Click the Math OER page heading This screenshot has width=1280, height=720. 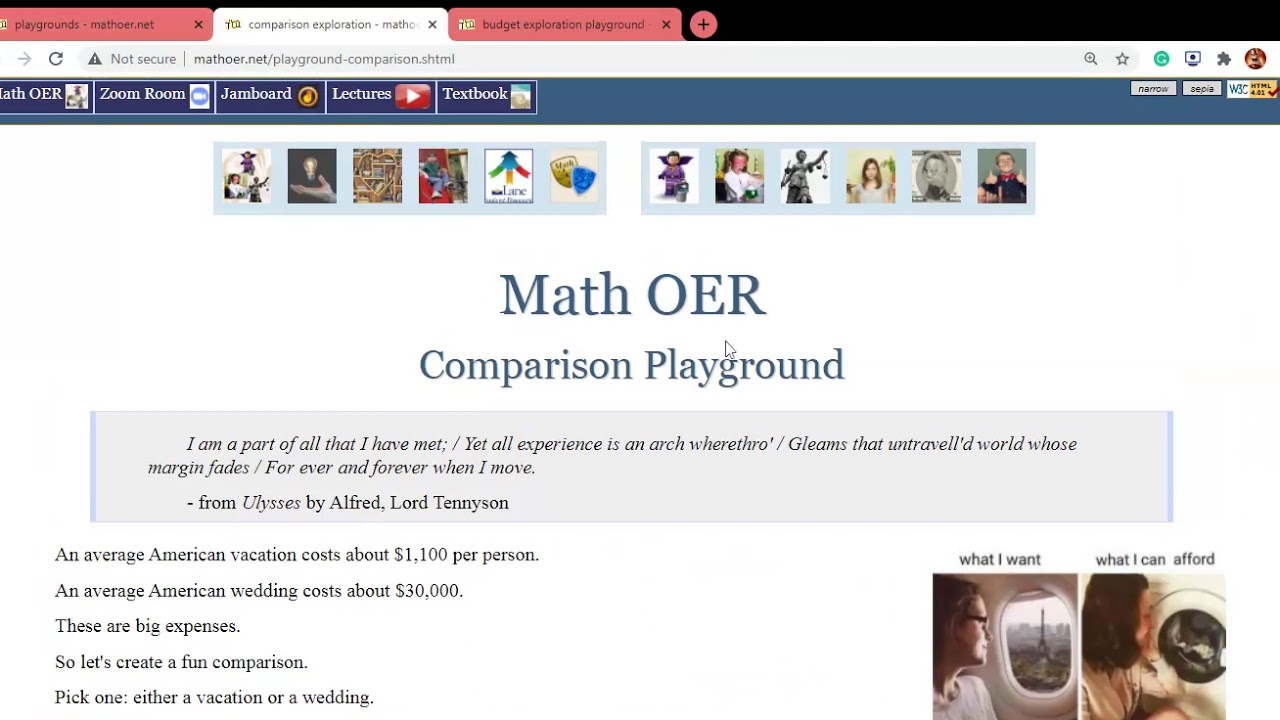(x=632, y=295)
